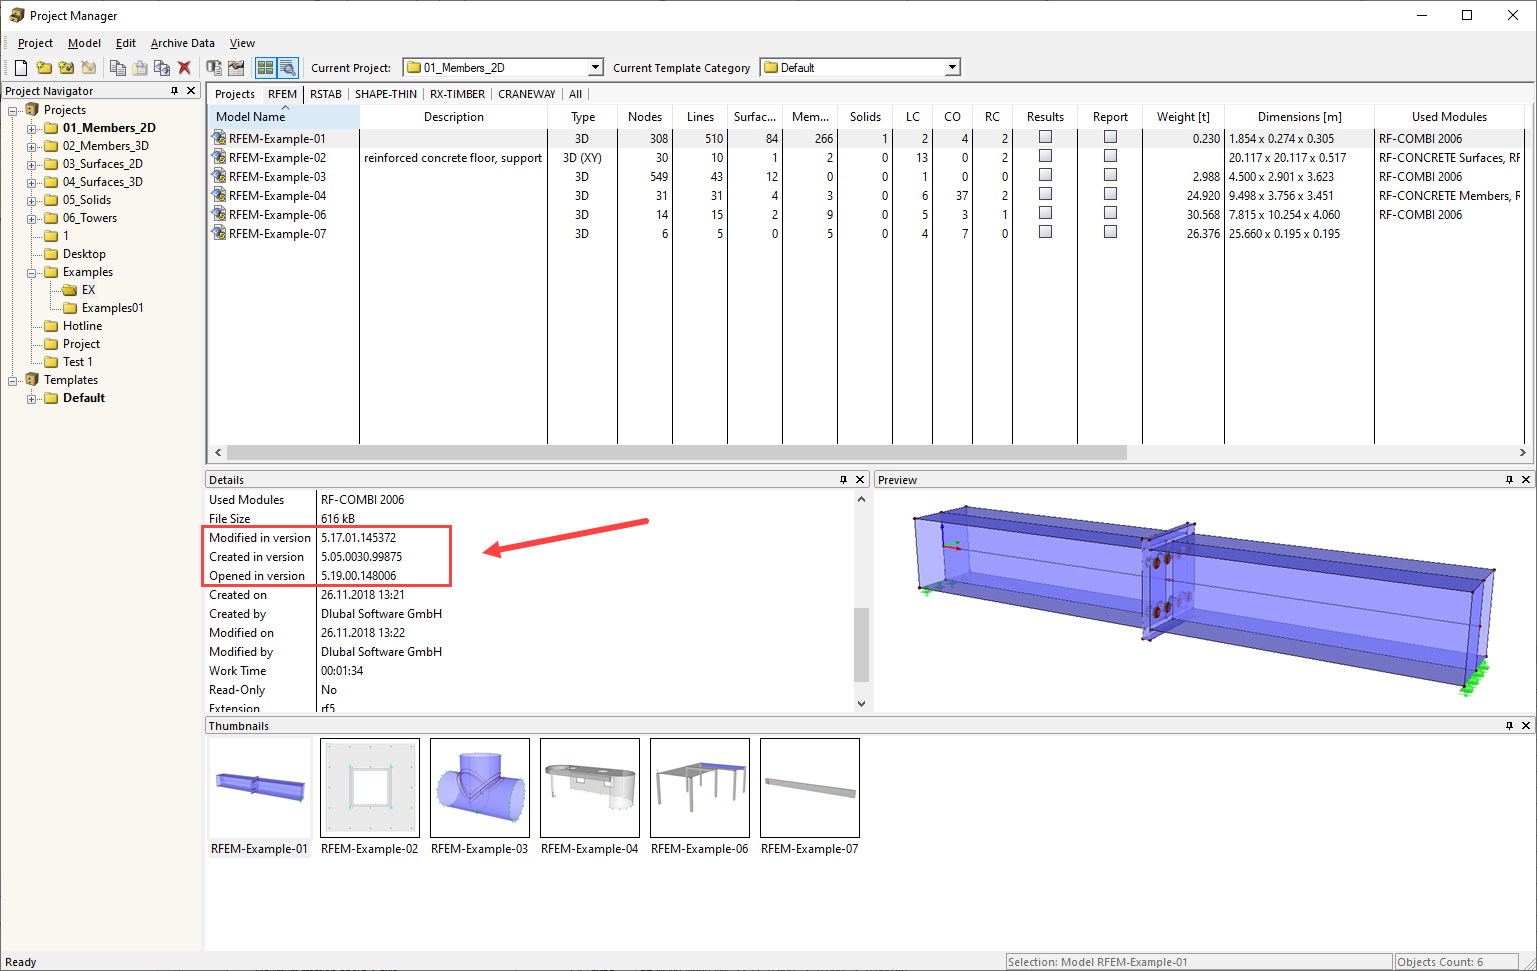1537x971 pixels.
Task: Pin the Project Navigator panel
Action: pos(175,91)
